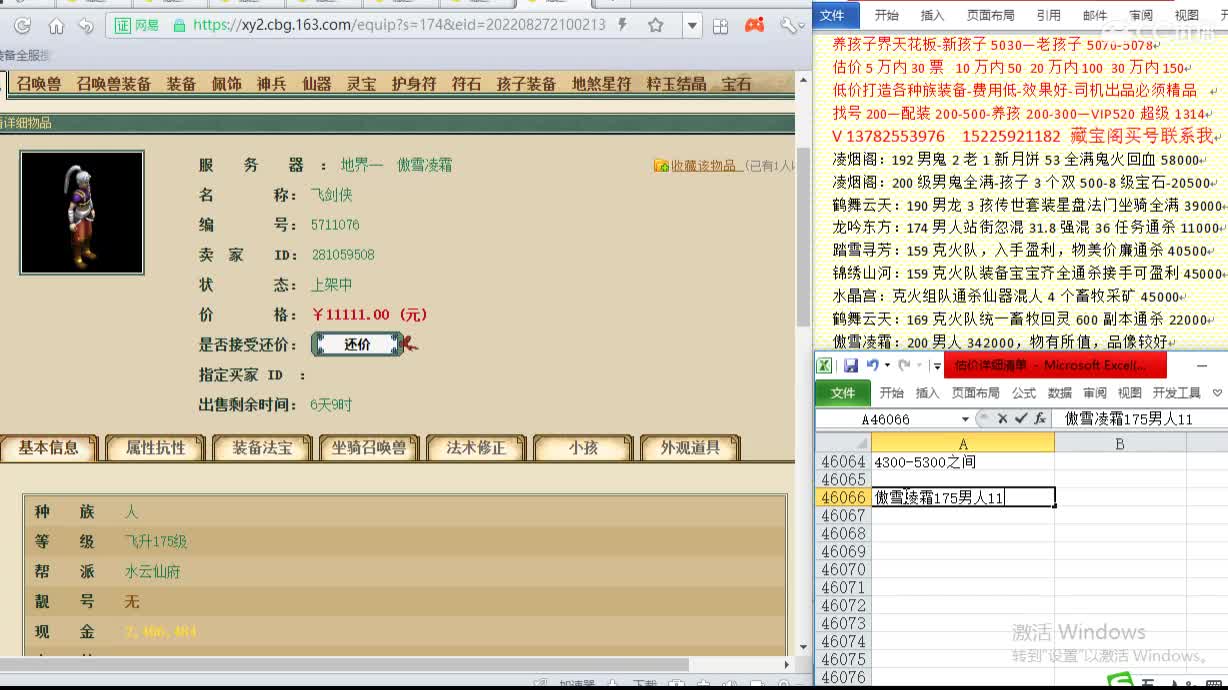The height and width of the screenshot is (690, 1228).
Task: Open the 仙器 category
Action: (x=316, y=84)
